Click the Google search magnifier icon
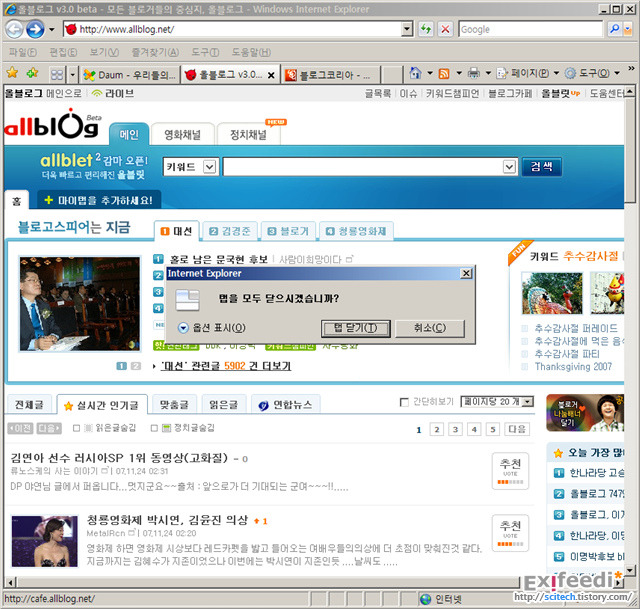Image resolution: width=640 pixels, height=609 pixels. (x=614, y=29)
